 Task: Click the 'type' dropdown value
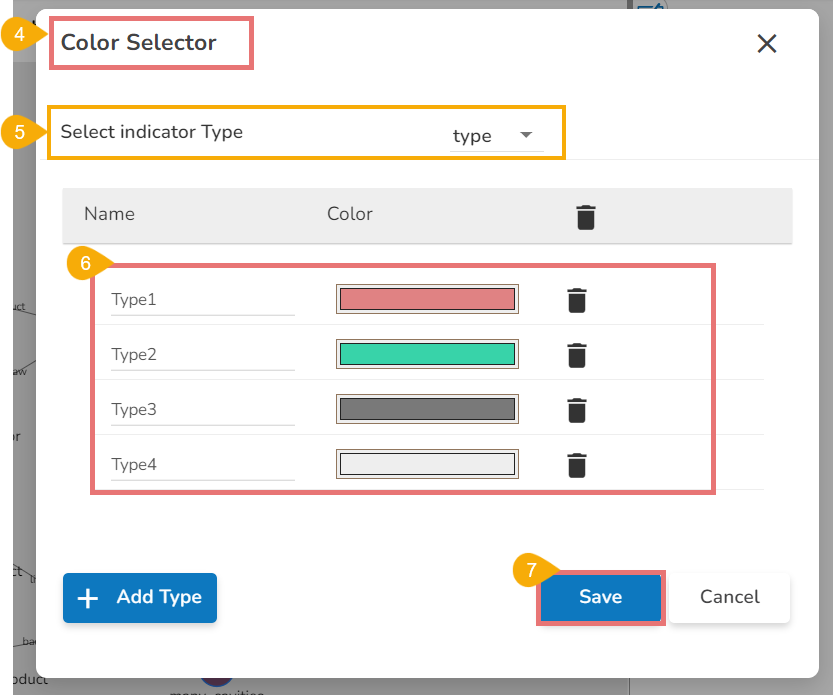point(472,136)
